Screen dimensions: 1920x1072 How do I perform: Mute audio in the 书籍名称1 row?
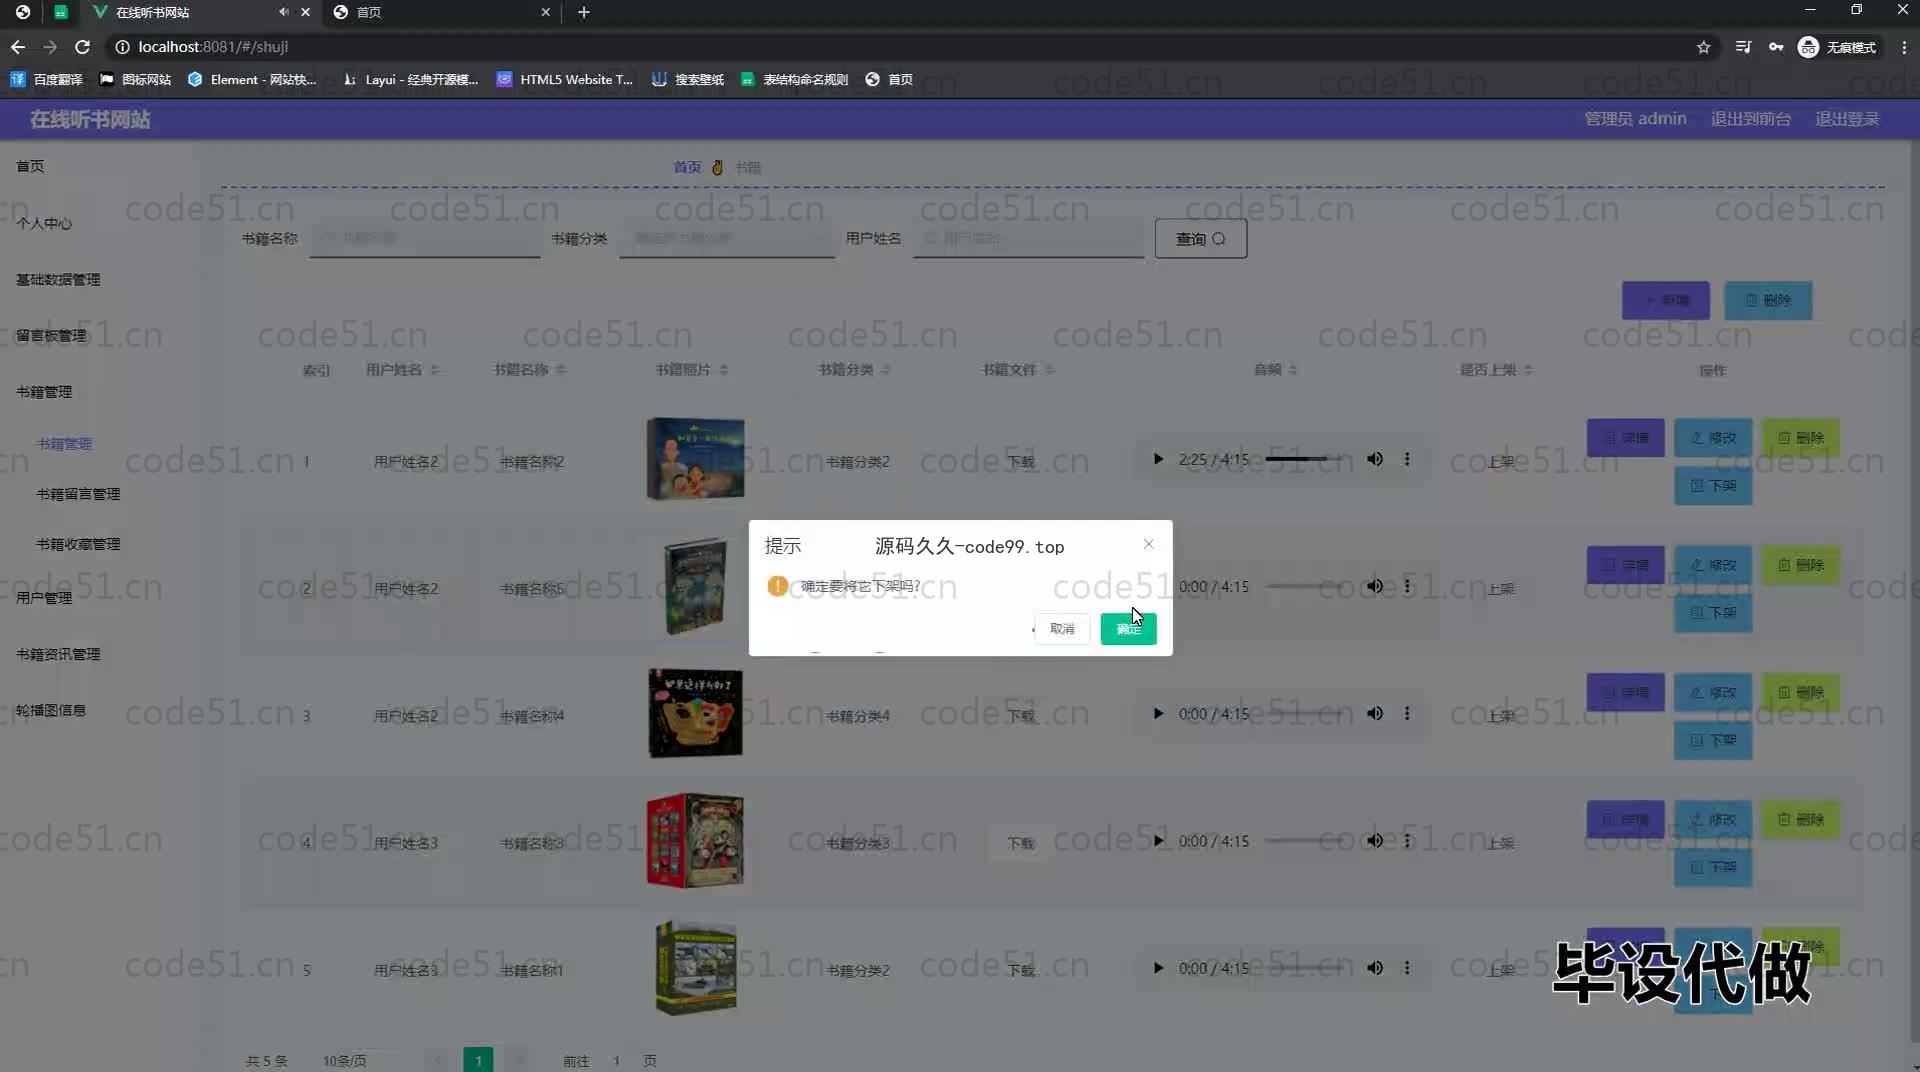[x=1375, y=968]
